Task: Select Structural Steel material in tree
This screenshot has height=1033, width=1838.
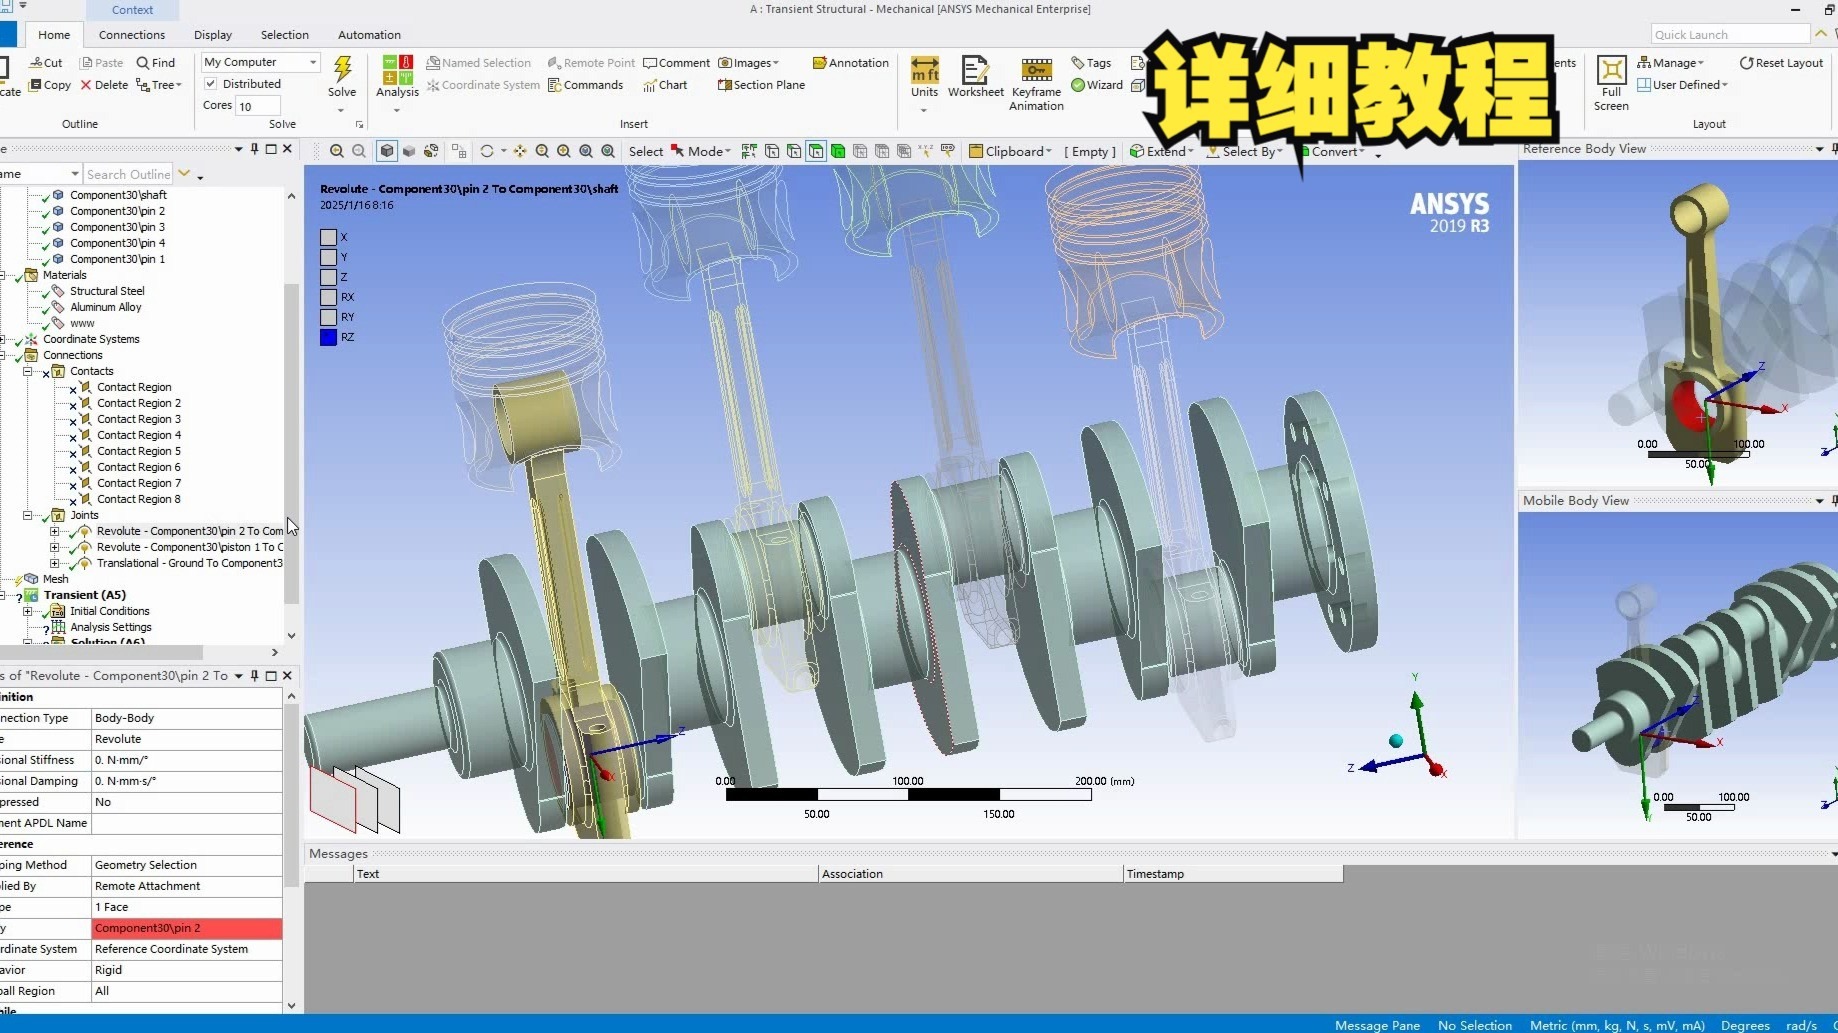Action: pyautogui.click(x=107, y=291)
